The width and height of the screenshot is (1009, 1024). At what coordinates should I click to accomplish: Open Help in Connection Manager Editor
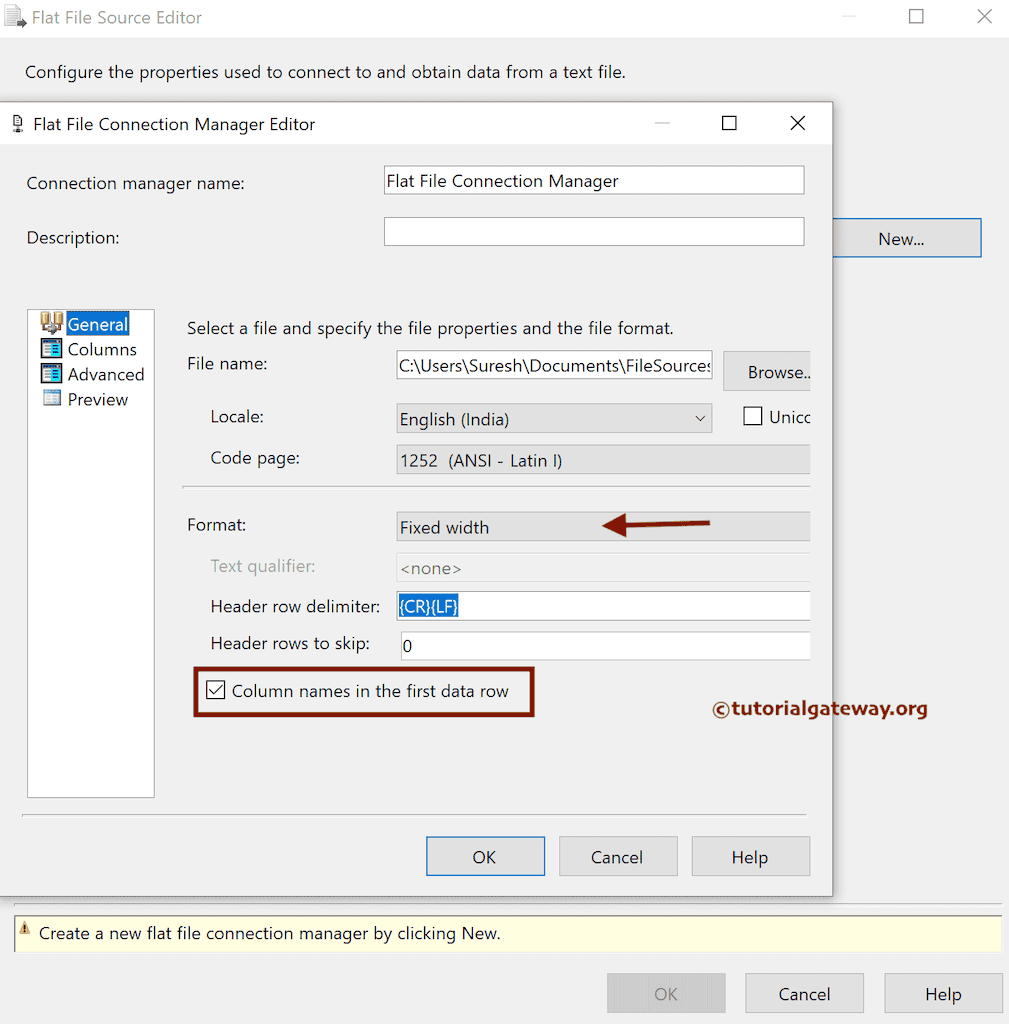click(x=750, y=856)
